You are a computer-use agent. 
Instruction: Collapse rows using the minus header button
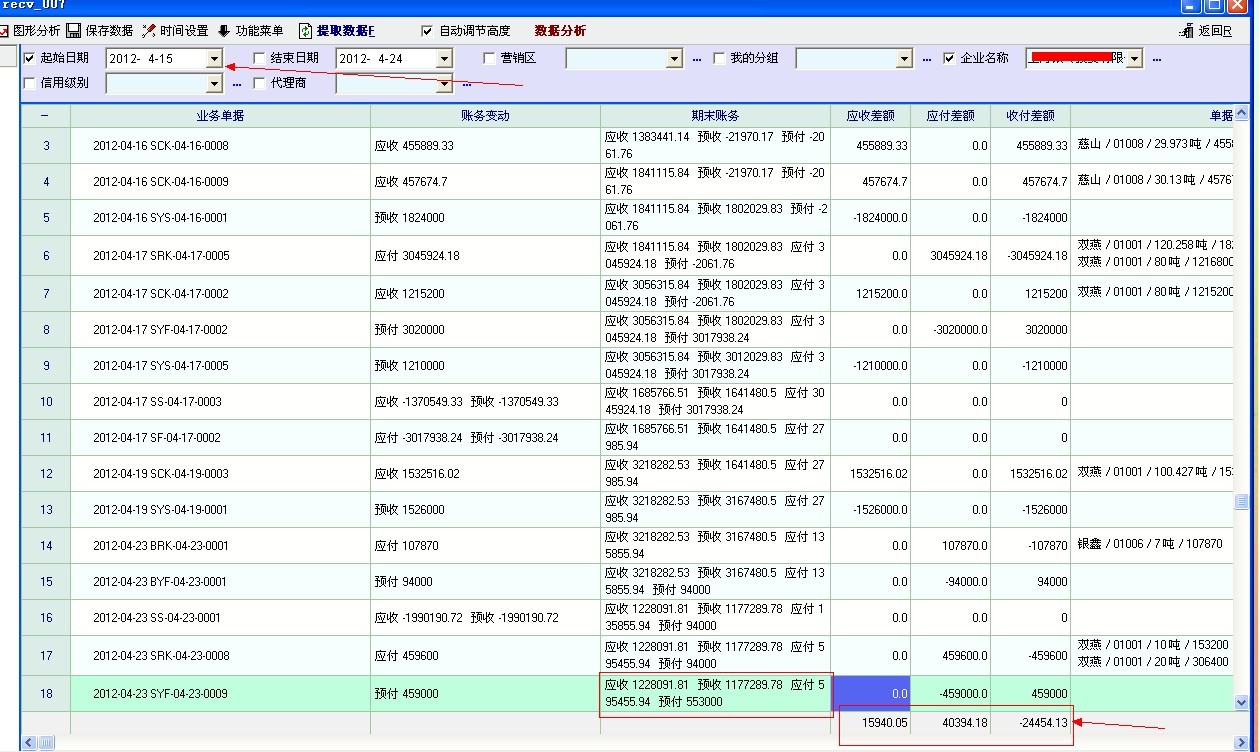(x=45, y=116)
